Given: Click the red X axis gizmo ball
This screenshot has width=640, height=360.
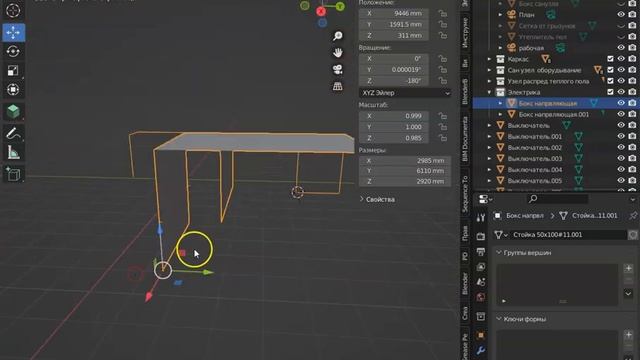Looking at the screenshot, I should click(x=321, y=11).
